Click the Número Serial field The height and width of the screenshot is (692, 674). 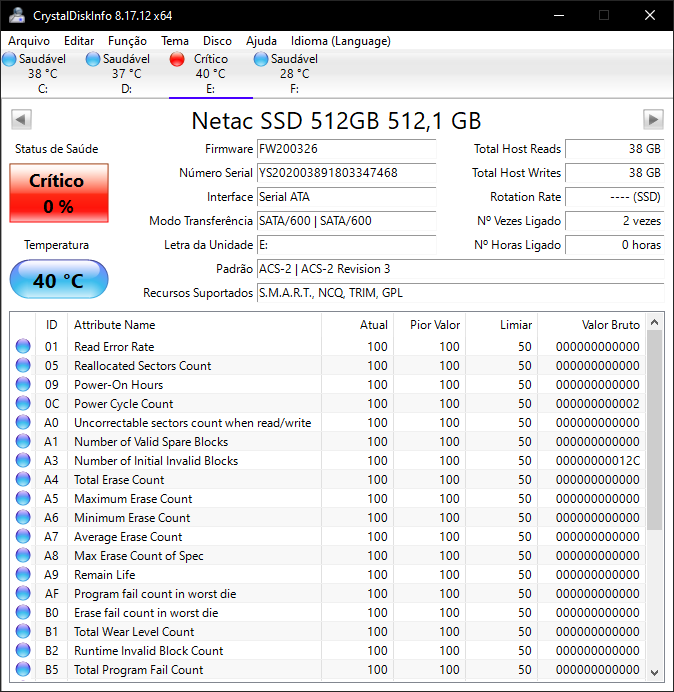pyautogui.click(x=346, y=173)
